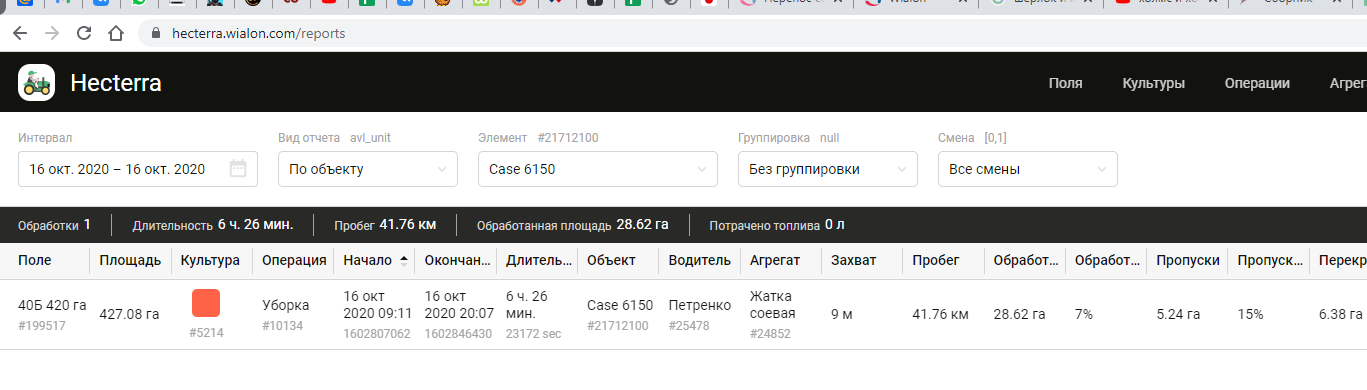Expand the Вид отчета 'По объекту' dropdown

coord(368,169)
